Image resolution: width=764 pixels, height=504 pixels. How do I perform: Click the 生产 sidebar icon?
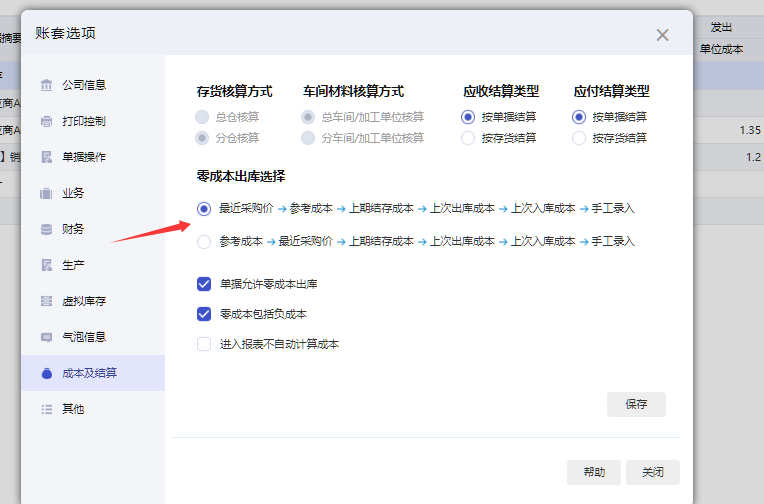pos(46,265)
